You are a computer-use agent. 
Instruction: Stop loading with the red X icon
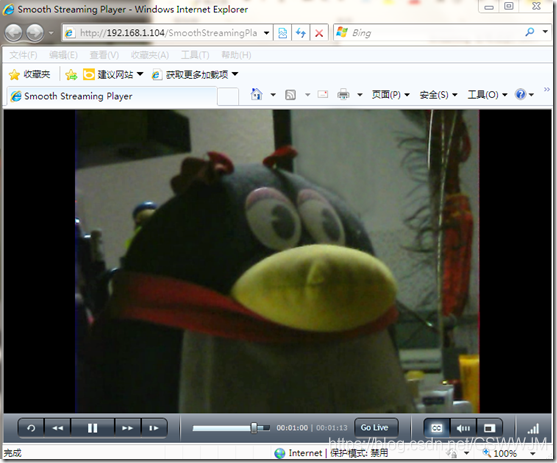319,33
